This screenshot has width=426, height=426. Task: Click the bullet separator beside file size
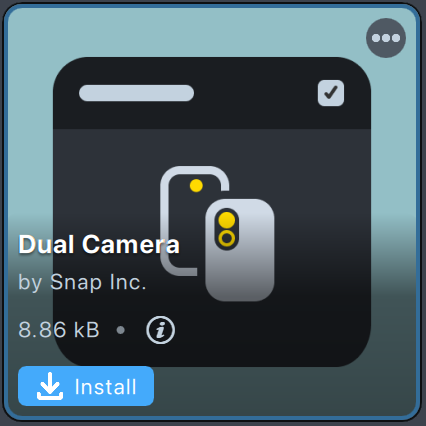121,330
